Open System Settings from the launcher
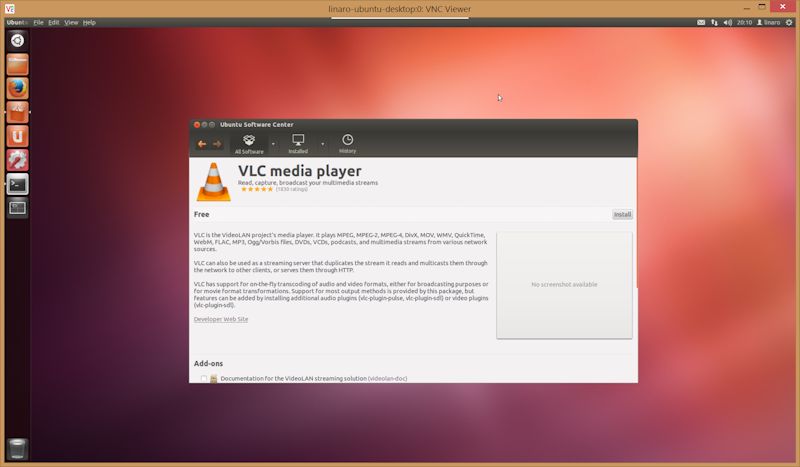The height and width of the screenshot is (467, 800). pyautogui.click(x=17, y=160)
